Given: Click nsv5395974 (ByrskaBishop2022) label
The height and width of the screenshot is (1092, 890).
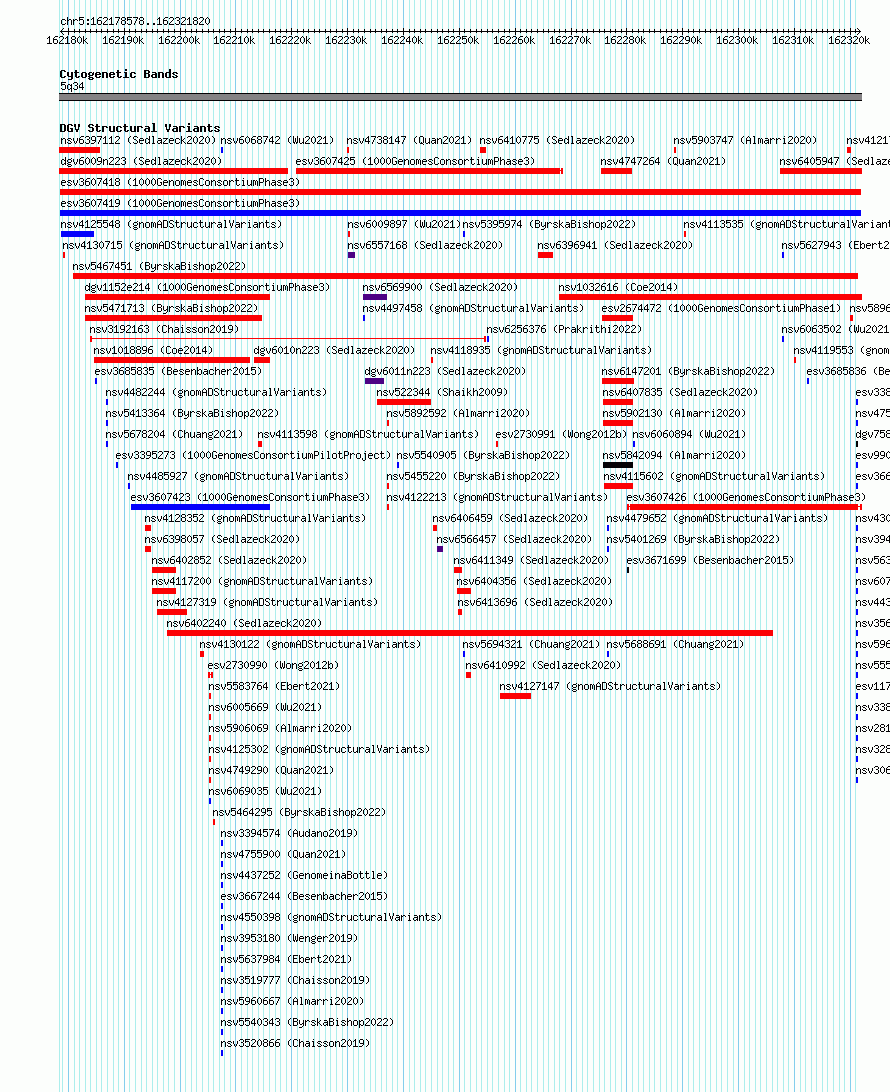Looking at the screenshot, I should 549,225.
